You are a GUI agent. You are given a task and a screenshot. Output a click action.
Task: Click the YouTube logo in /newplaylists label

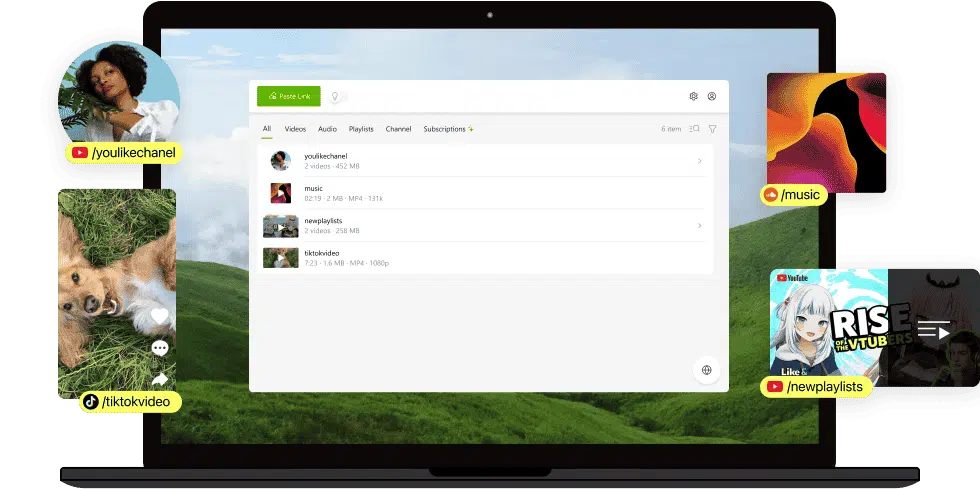coord(775,387)
